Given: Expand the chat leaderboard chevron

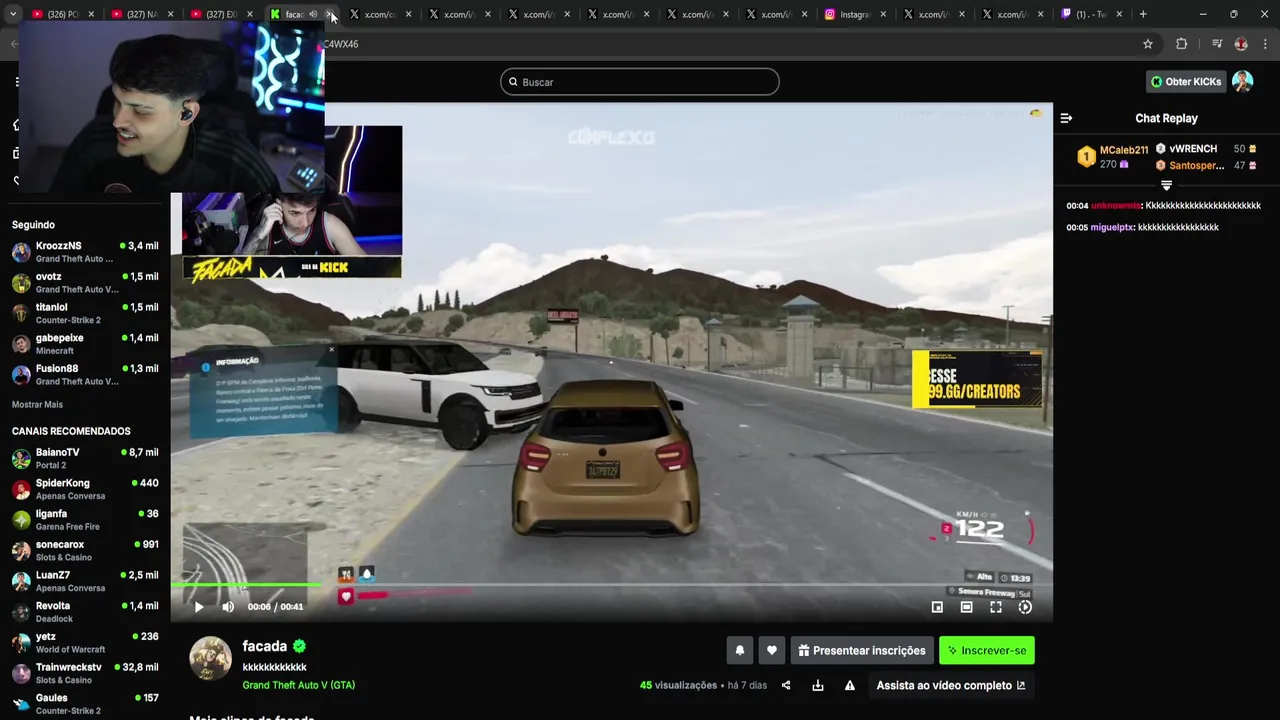Looking at the screenshot, I should (x=1166, y=186).
